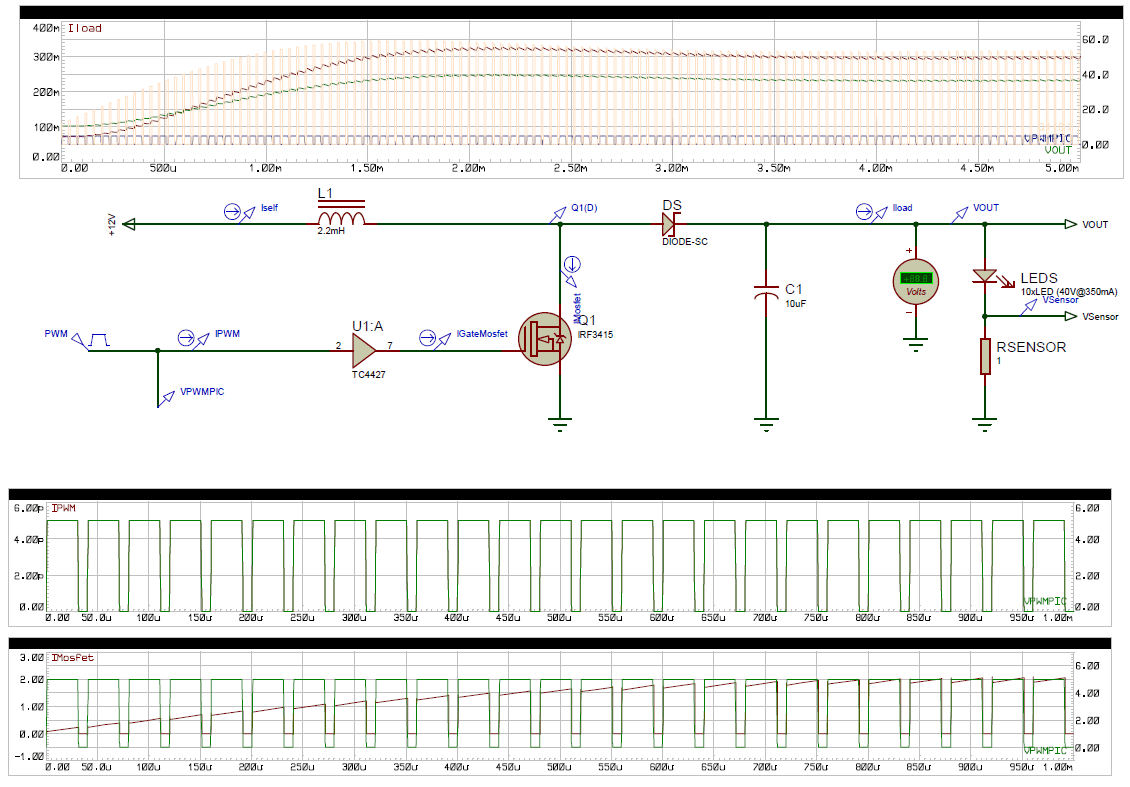This screenshot has width=1130, height=787.
Task: Click the DS reference label
Action: (x=672, y=205)
